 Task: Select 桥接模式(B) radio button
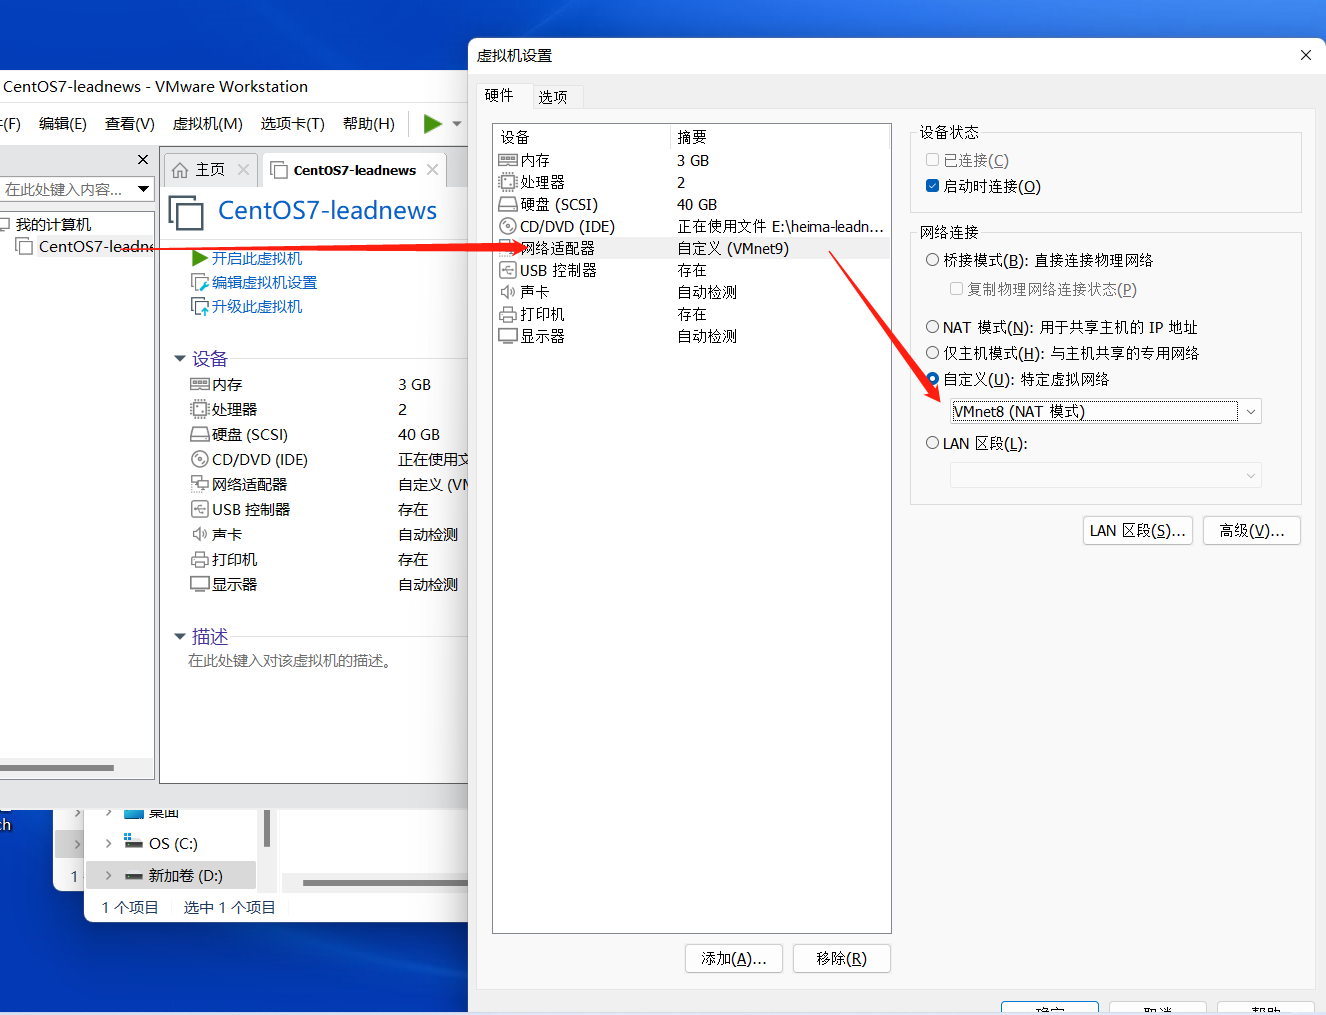[932, 260]
